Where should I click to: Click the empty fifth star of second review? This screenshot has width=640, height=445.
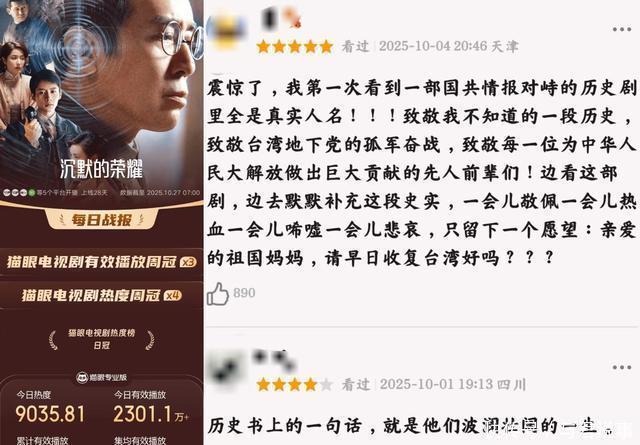326,385
